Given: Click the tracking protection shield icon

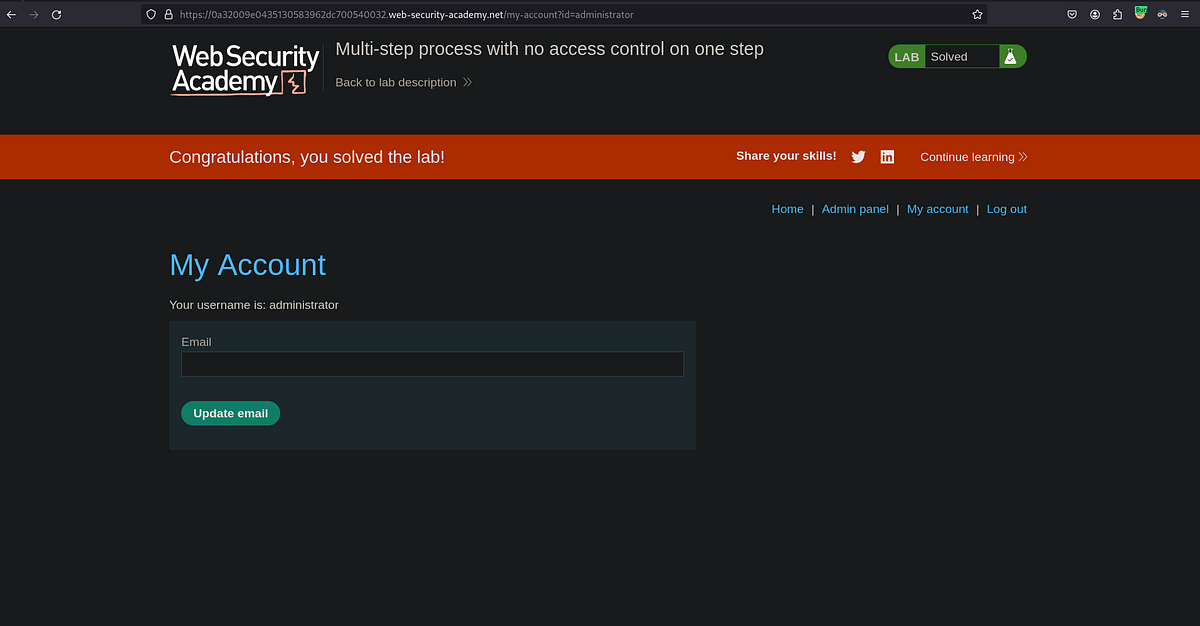Looking at the screenshot, I should pos(151,14).
